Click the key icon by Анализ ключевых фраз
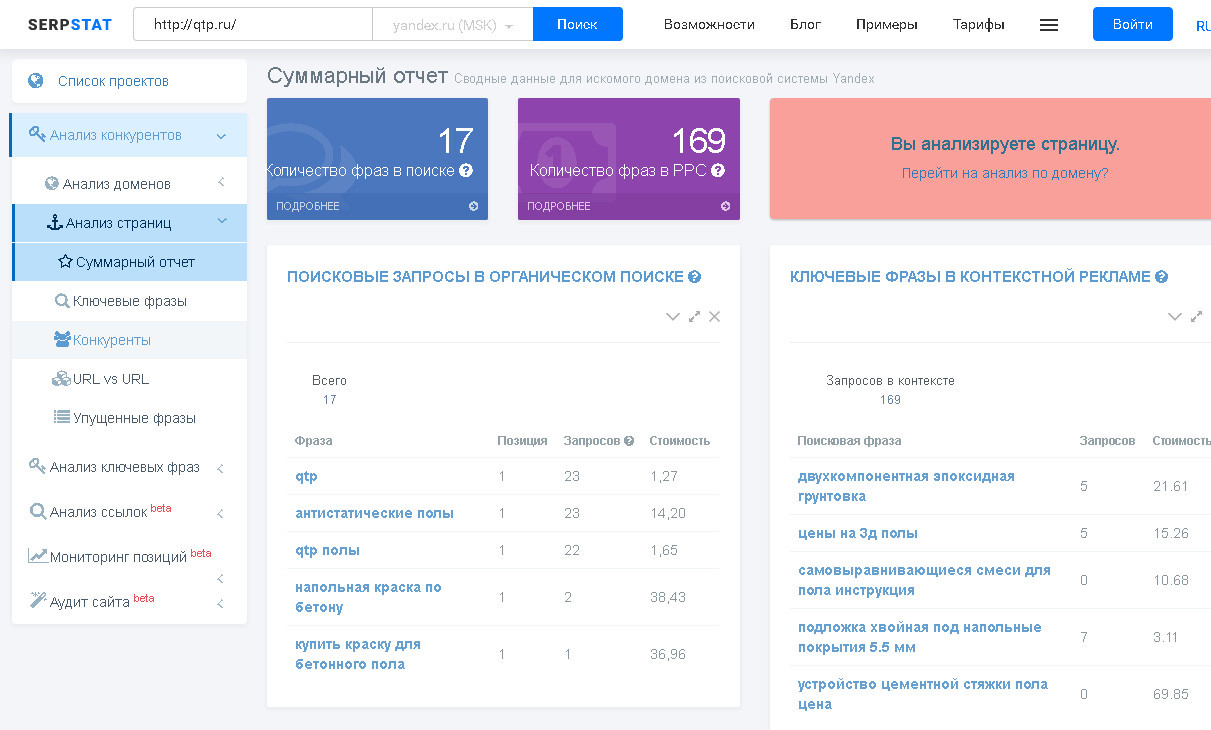 38,467
